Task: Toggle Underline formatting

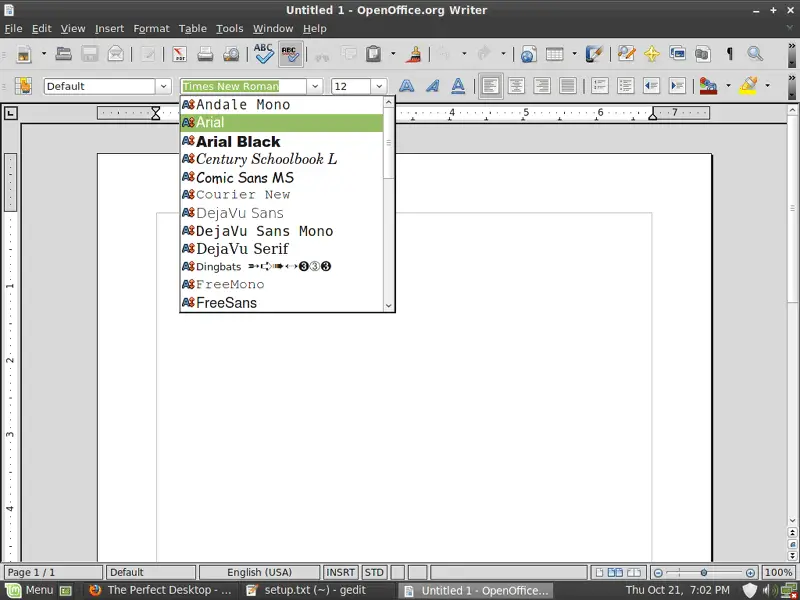Action: pos(458,86)
